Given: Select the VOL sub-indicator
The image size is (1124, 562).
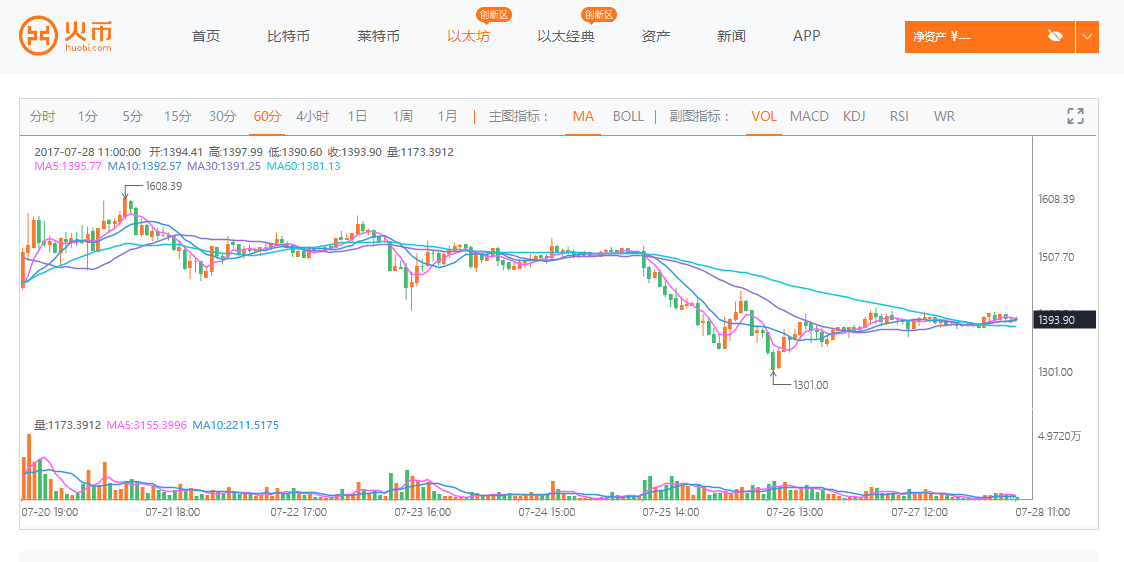Looking at the screenshot, I should pos(764,116).
